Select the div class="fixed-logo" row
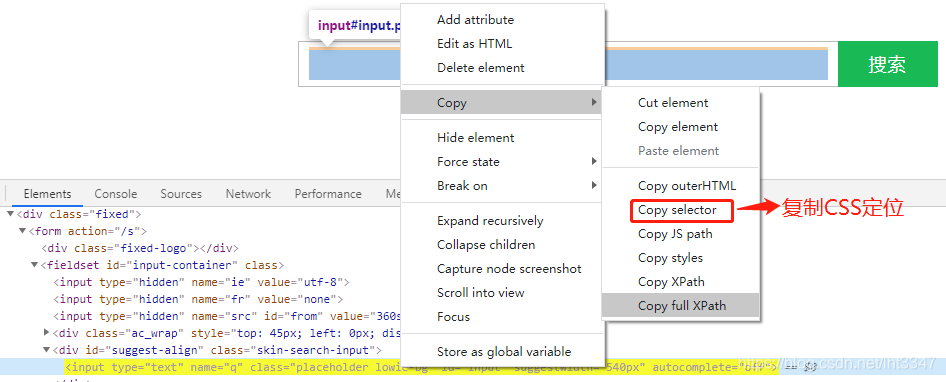The image size is (946, 382). click(140, 248)
